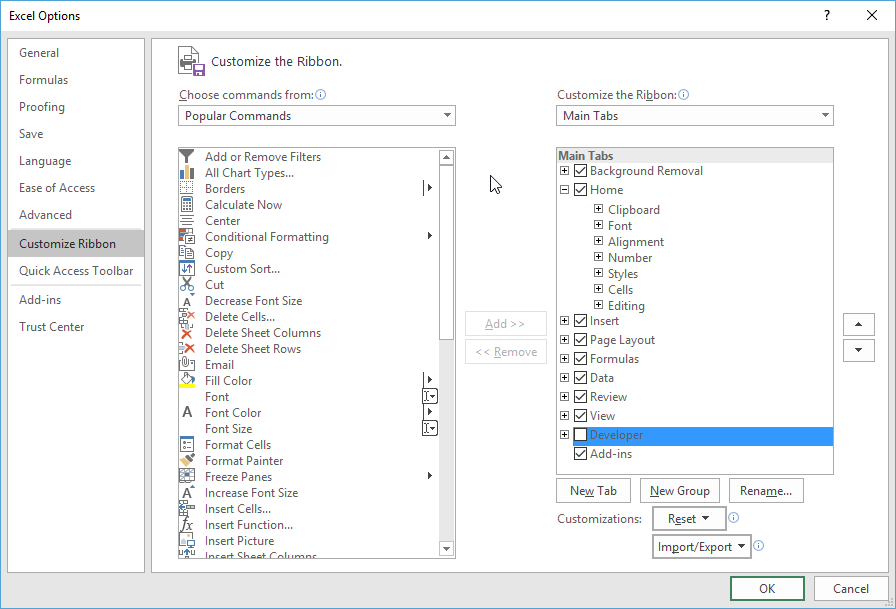The width and height of the screenshot is (896, 609).
Task: Click the Custom Sort icon
Action: 186,269
